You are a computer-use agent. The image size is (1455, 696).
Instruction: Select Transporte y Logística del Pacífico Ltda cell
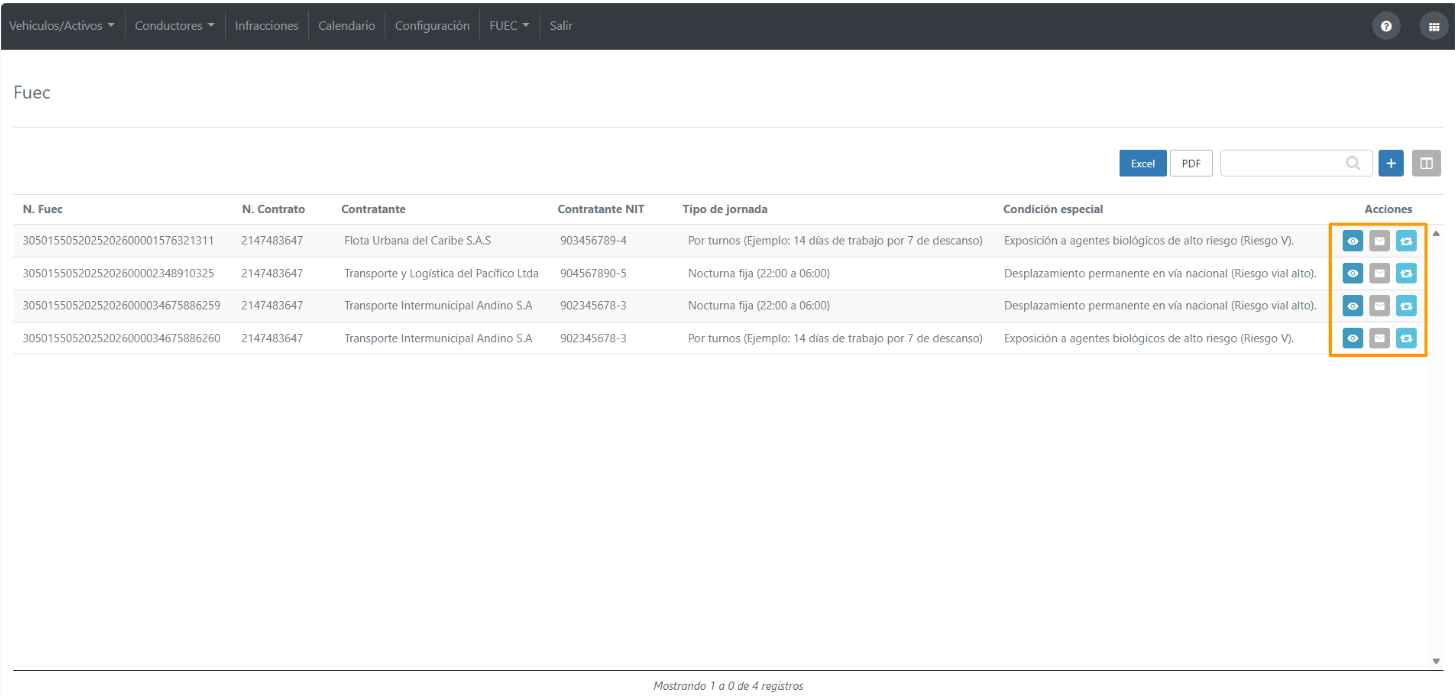pyautogui.click(x=442, y=273)
